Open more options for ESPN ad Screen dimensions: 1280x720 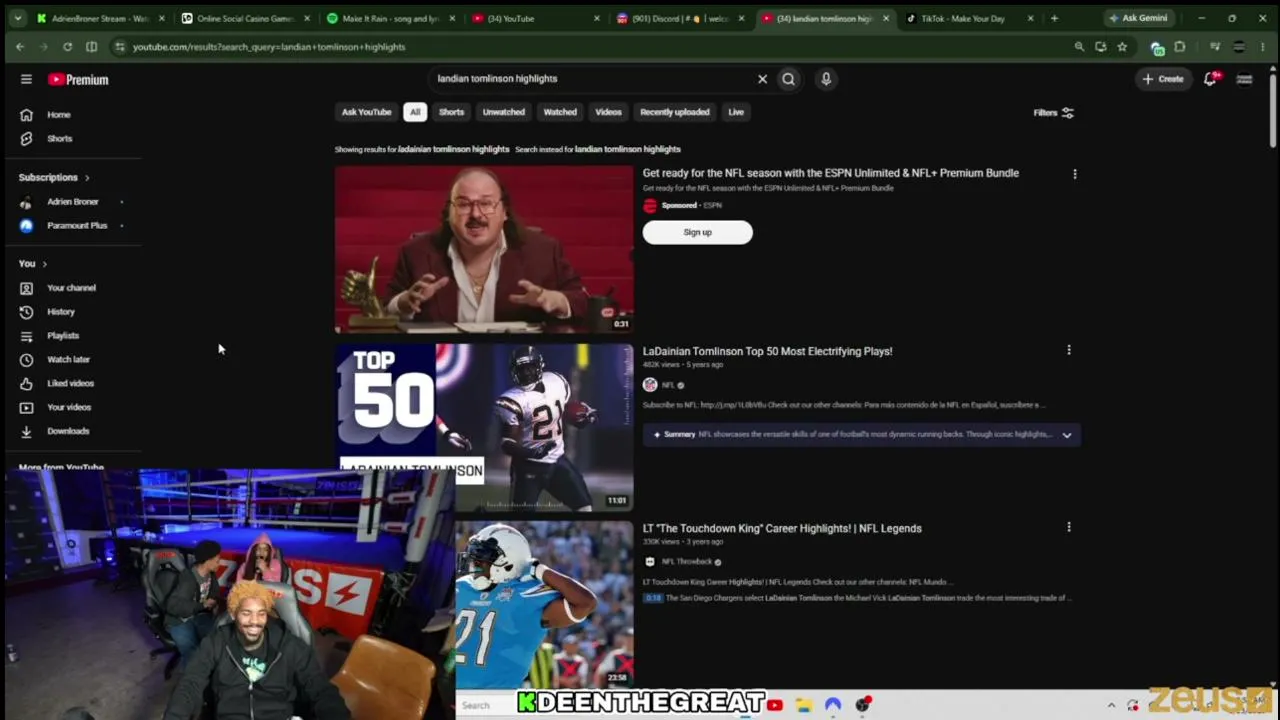[1075, 174]
